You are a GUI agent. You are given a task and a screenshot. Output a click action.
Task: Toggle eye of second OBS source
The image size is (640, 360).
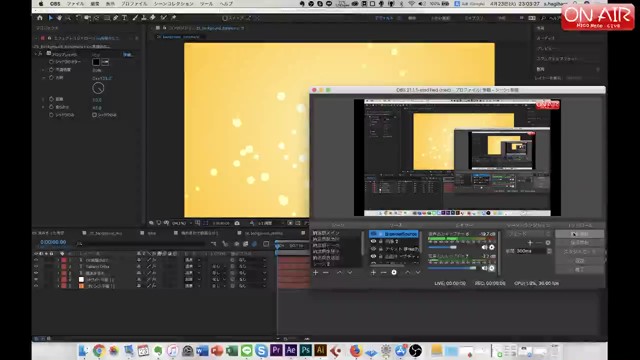pos(373,241)
